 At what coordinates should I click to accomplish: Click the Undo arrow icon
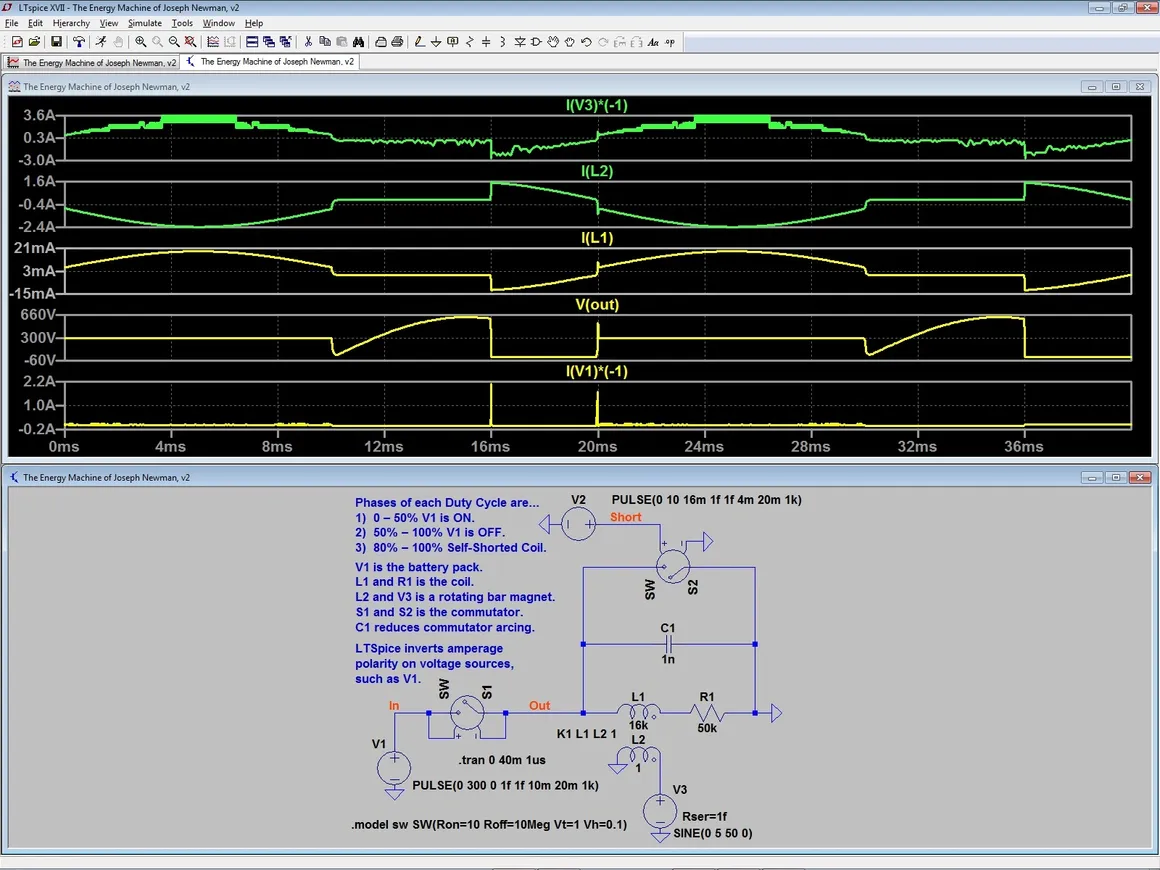tap(586, 42)
